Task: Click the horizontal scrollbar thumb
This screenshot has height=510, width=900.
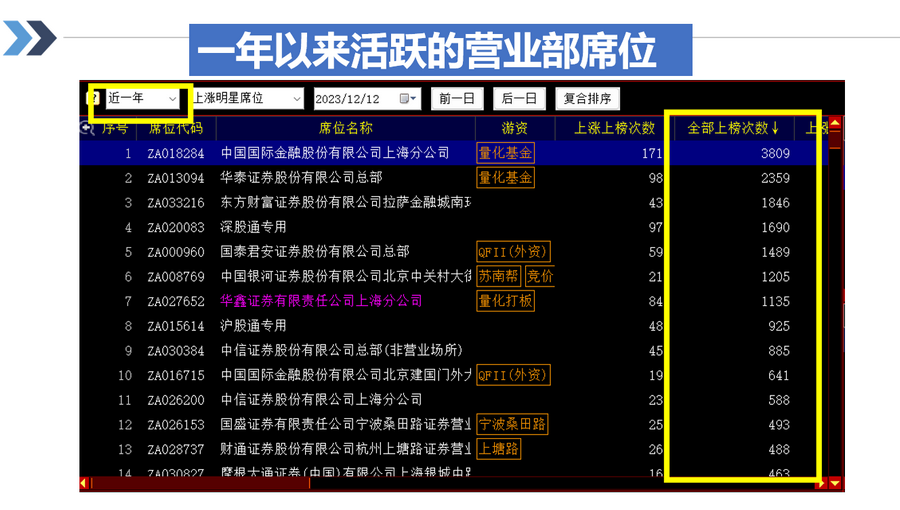Action: point(200,484)
